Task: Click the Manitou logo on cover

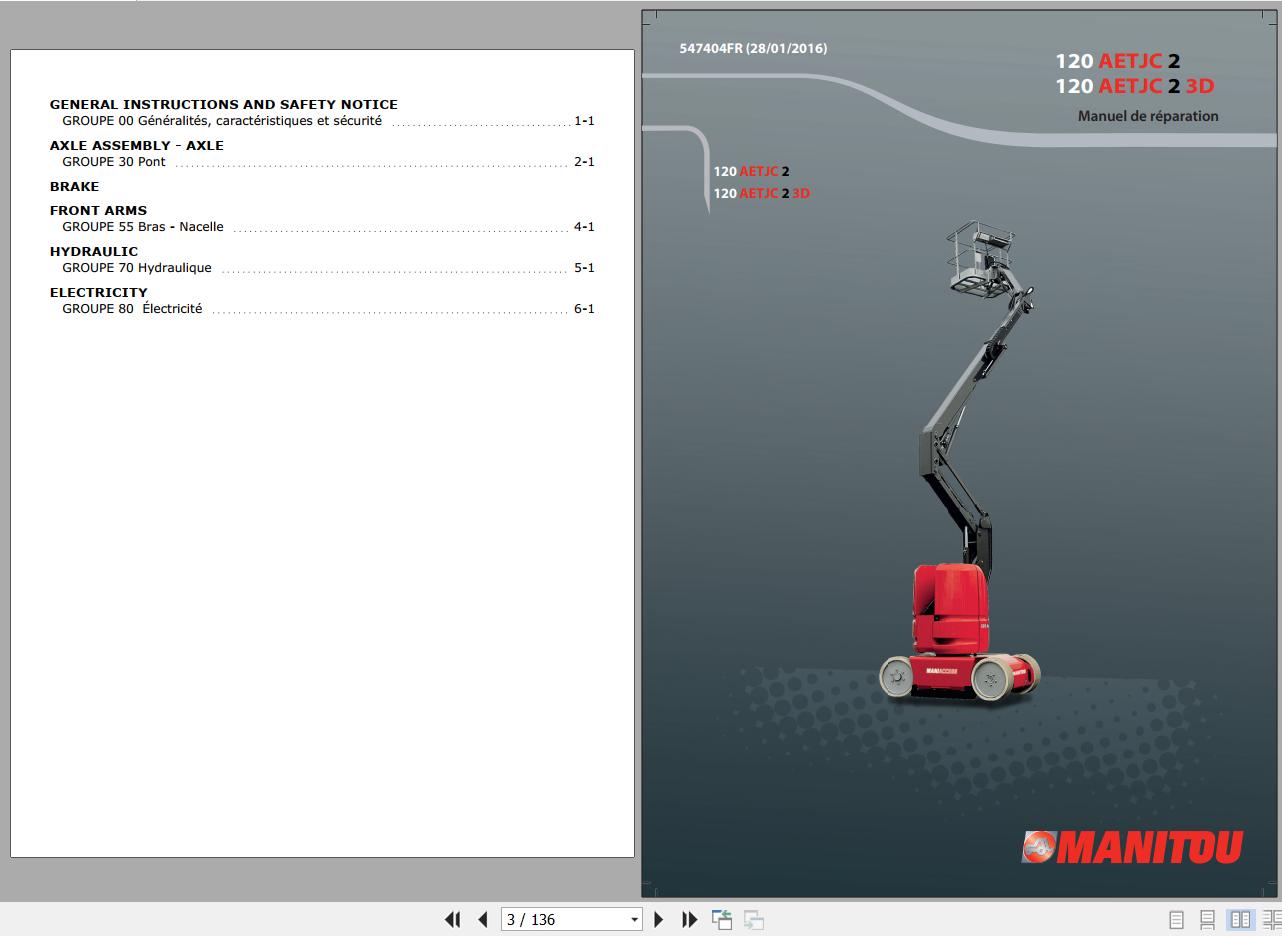Action: 1132,847
